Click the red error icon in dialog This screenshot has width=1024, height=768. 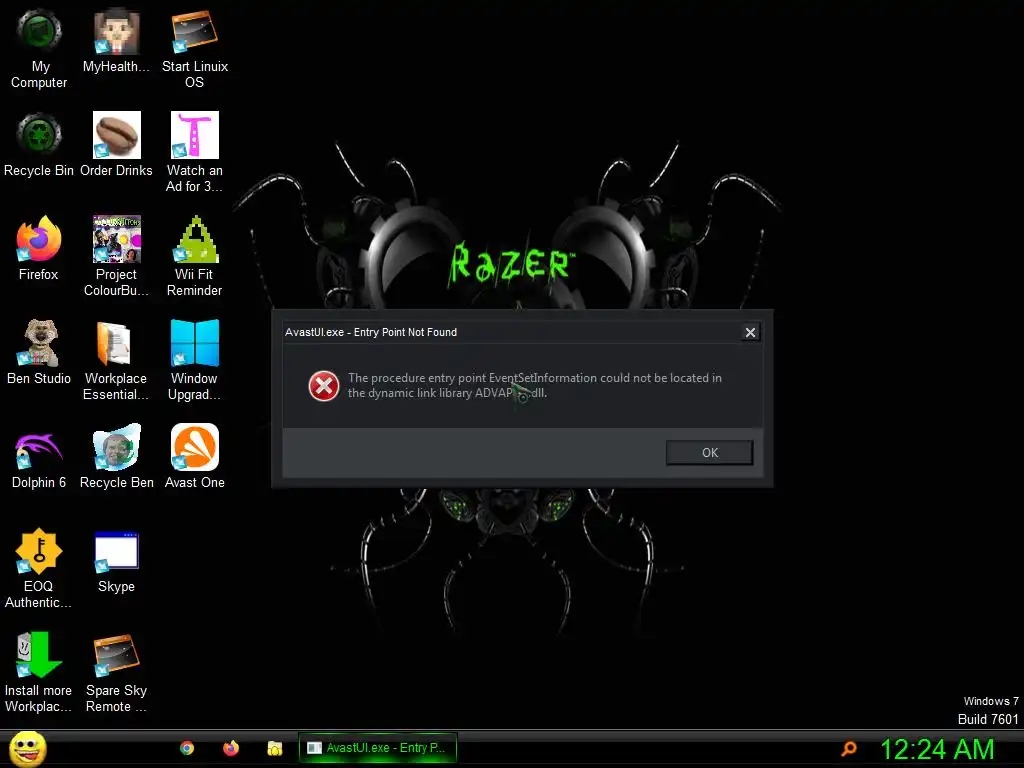coord(324,385)
